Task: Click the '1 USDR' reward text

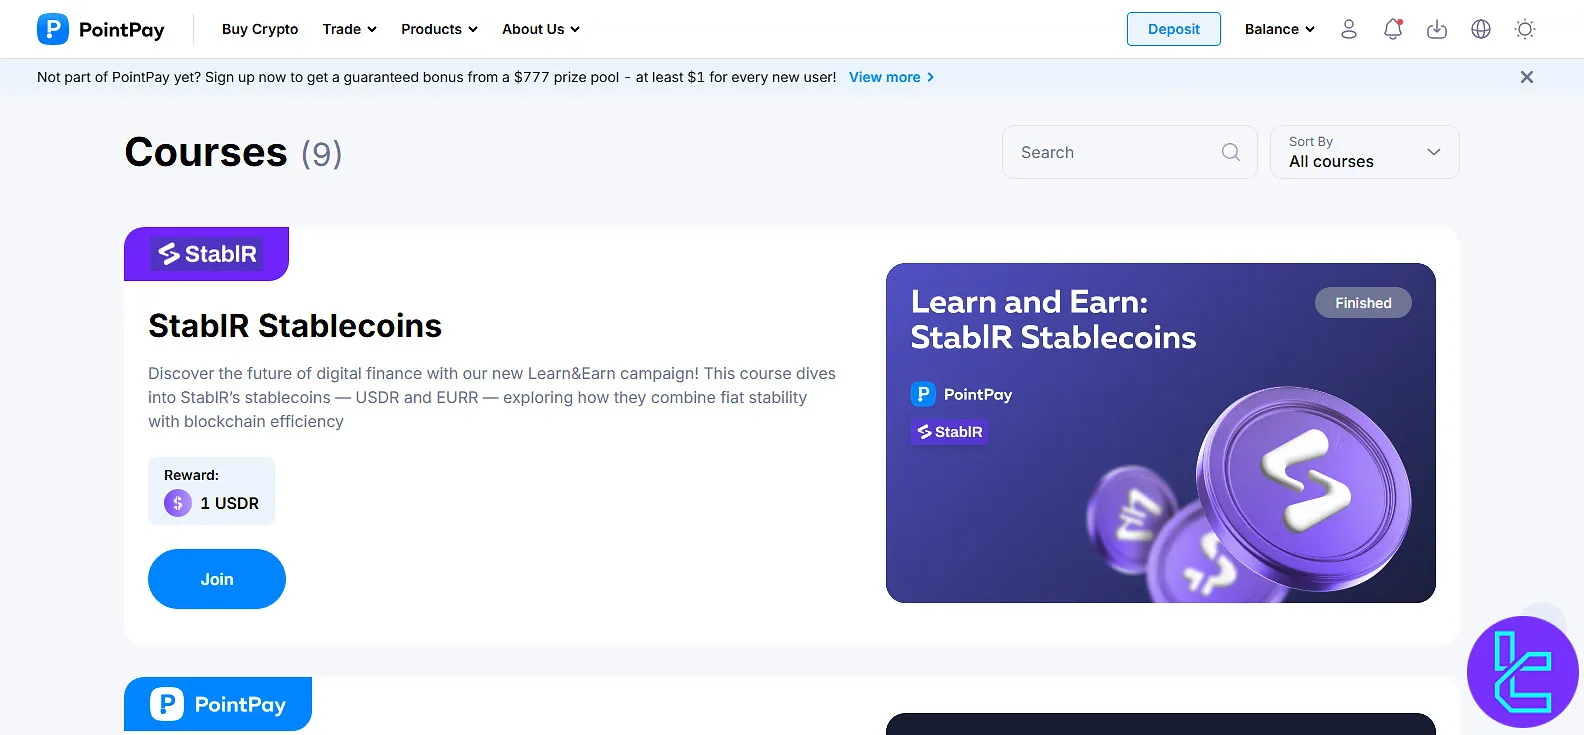Action: (x=229, y=503)
